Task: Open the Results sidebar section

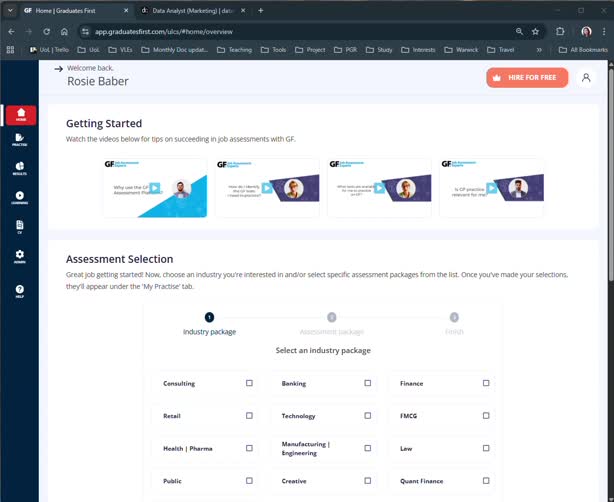Action: pyautogui.click(x=20, y=168)
